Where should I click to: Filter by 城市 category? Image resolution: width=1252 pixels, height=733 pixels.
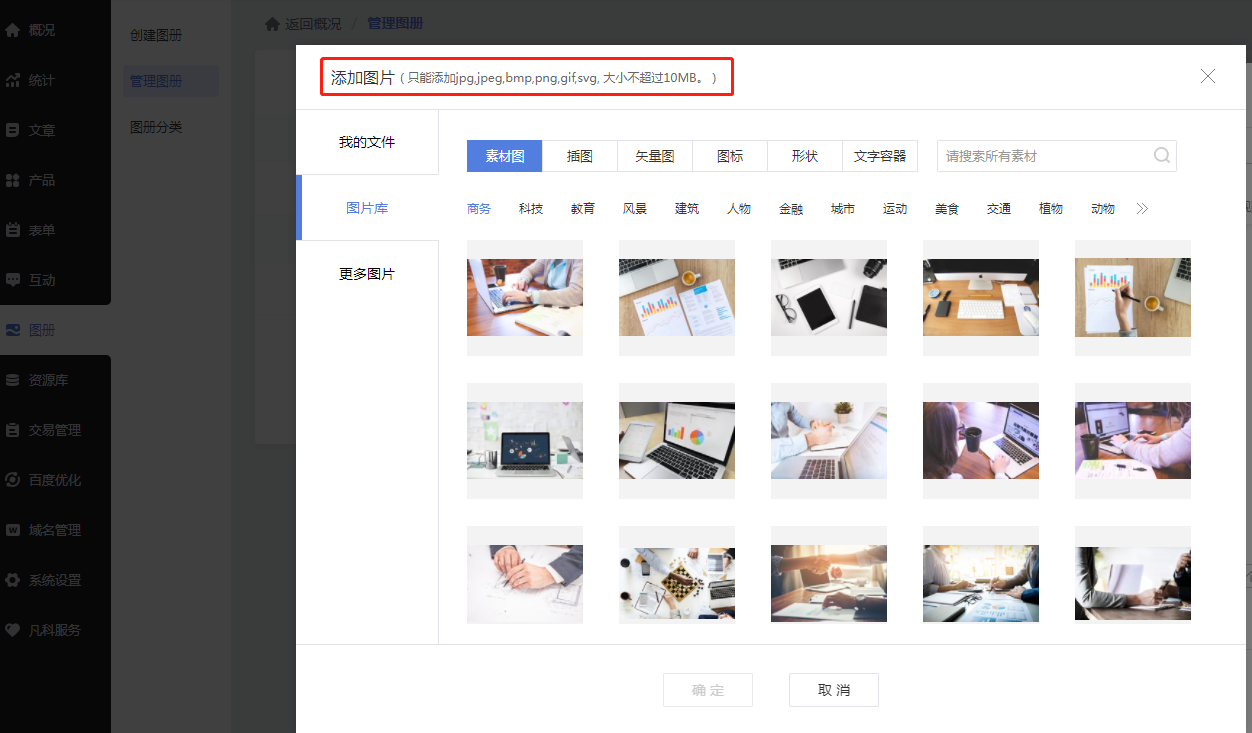coord(843,209)
